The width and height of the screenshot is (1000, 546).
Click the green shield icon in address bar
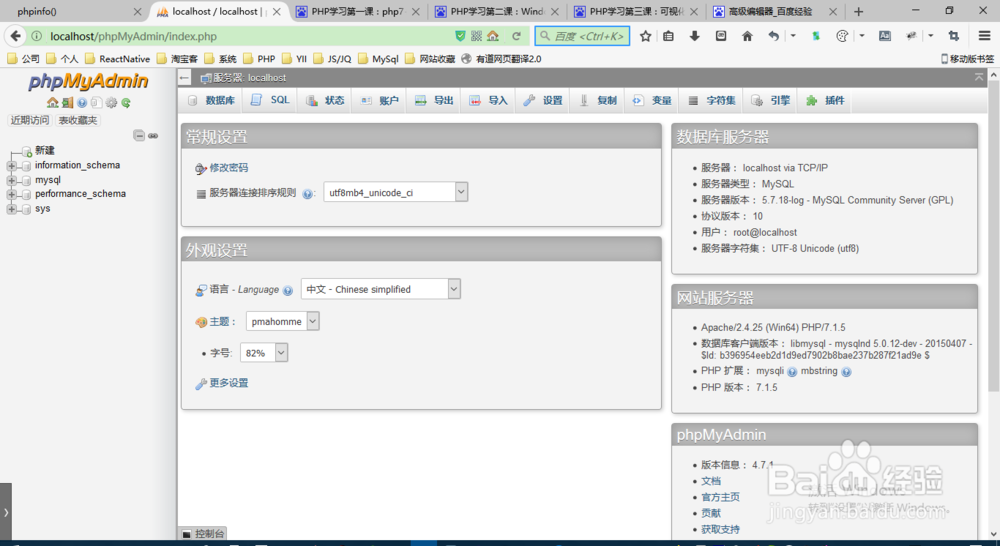460,36
